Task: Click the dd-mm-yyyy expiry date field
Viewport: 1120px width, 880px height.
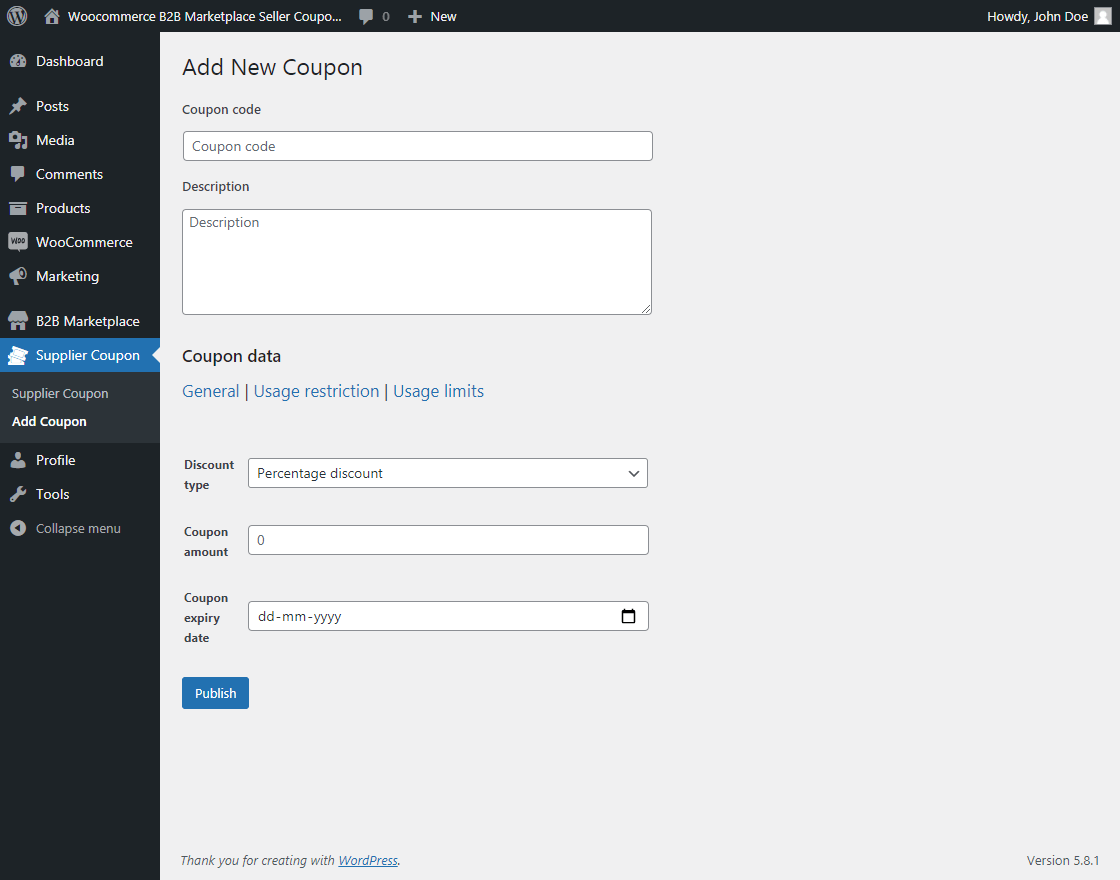Action: [448, 616]
